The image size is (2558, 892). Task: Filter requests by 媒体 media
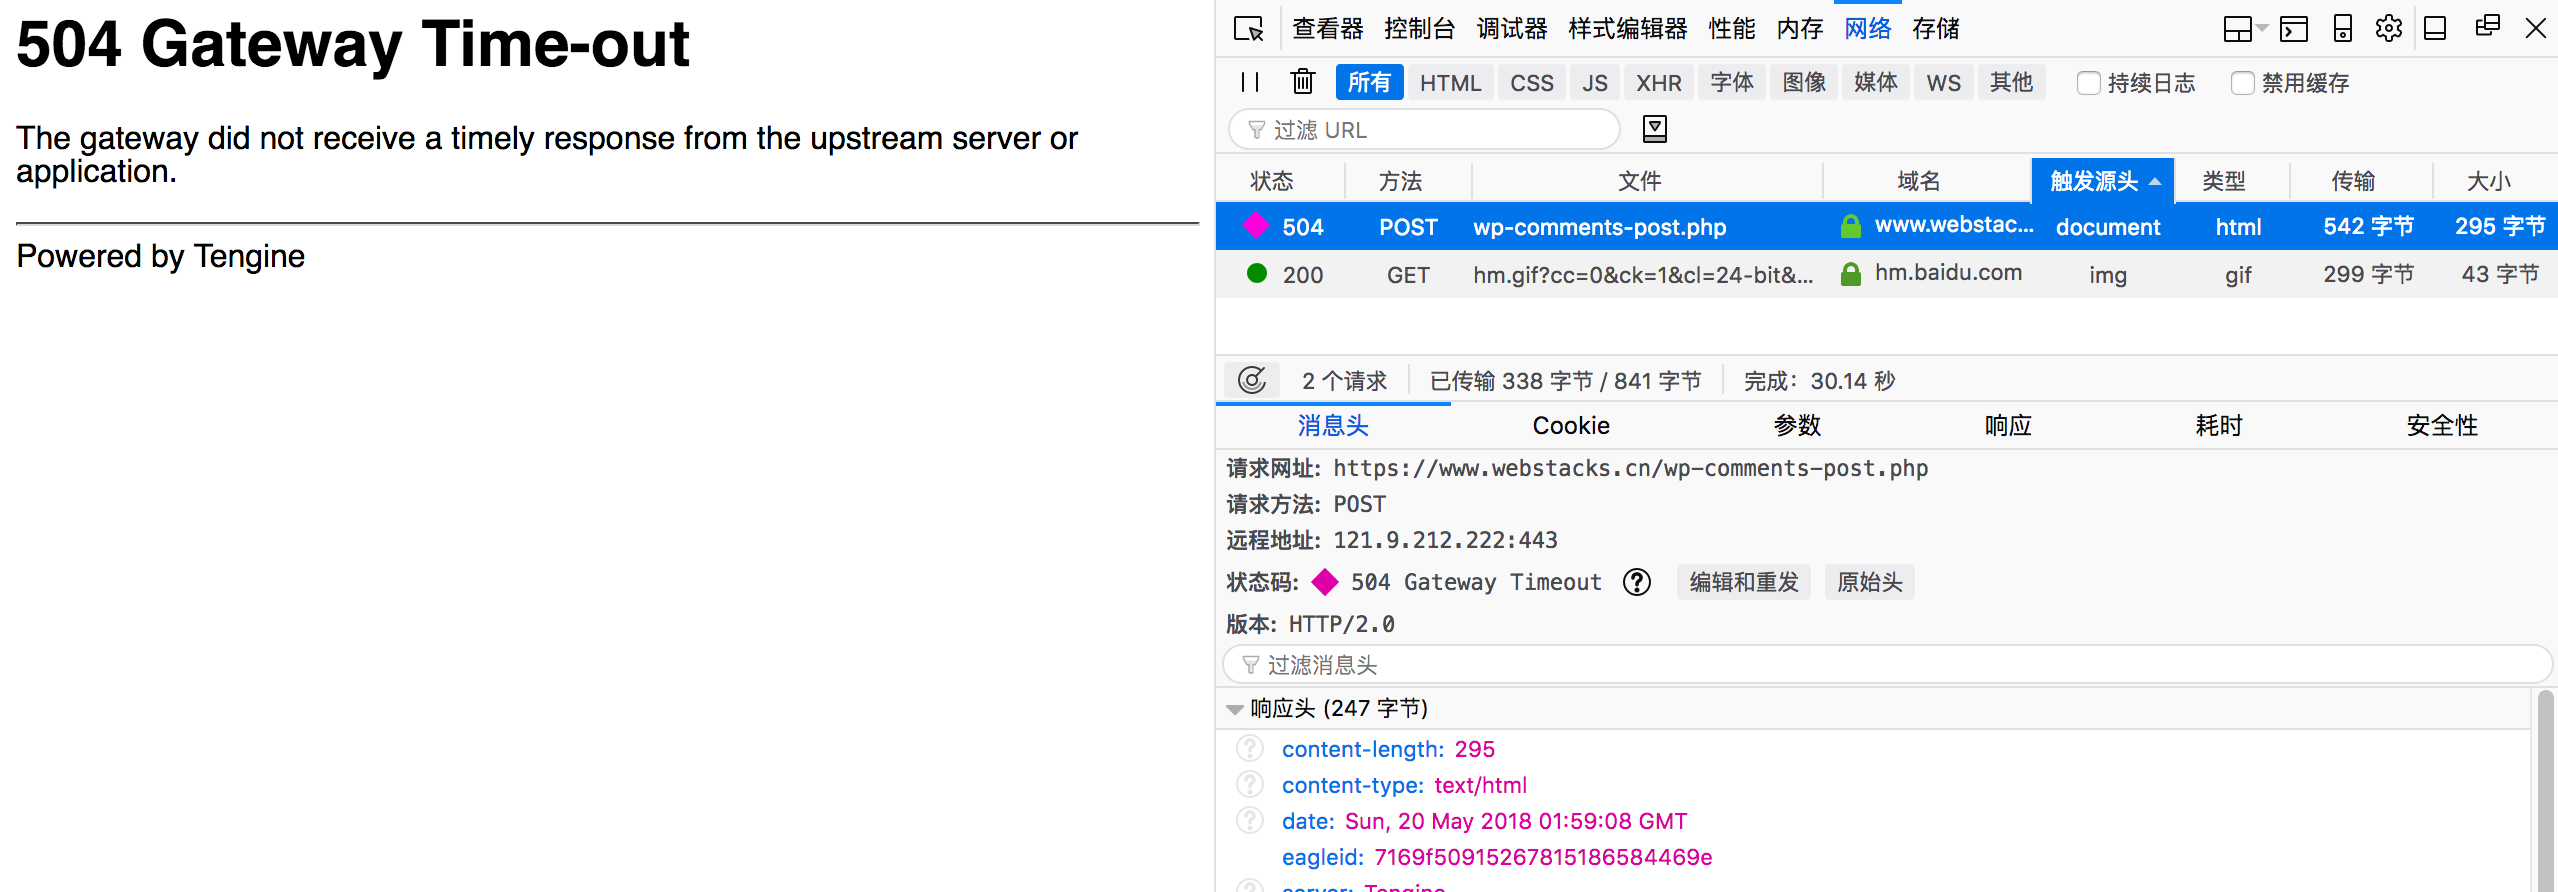pyautogui.click(x=1875, y=82)
